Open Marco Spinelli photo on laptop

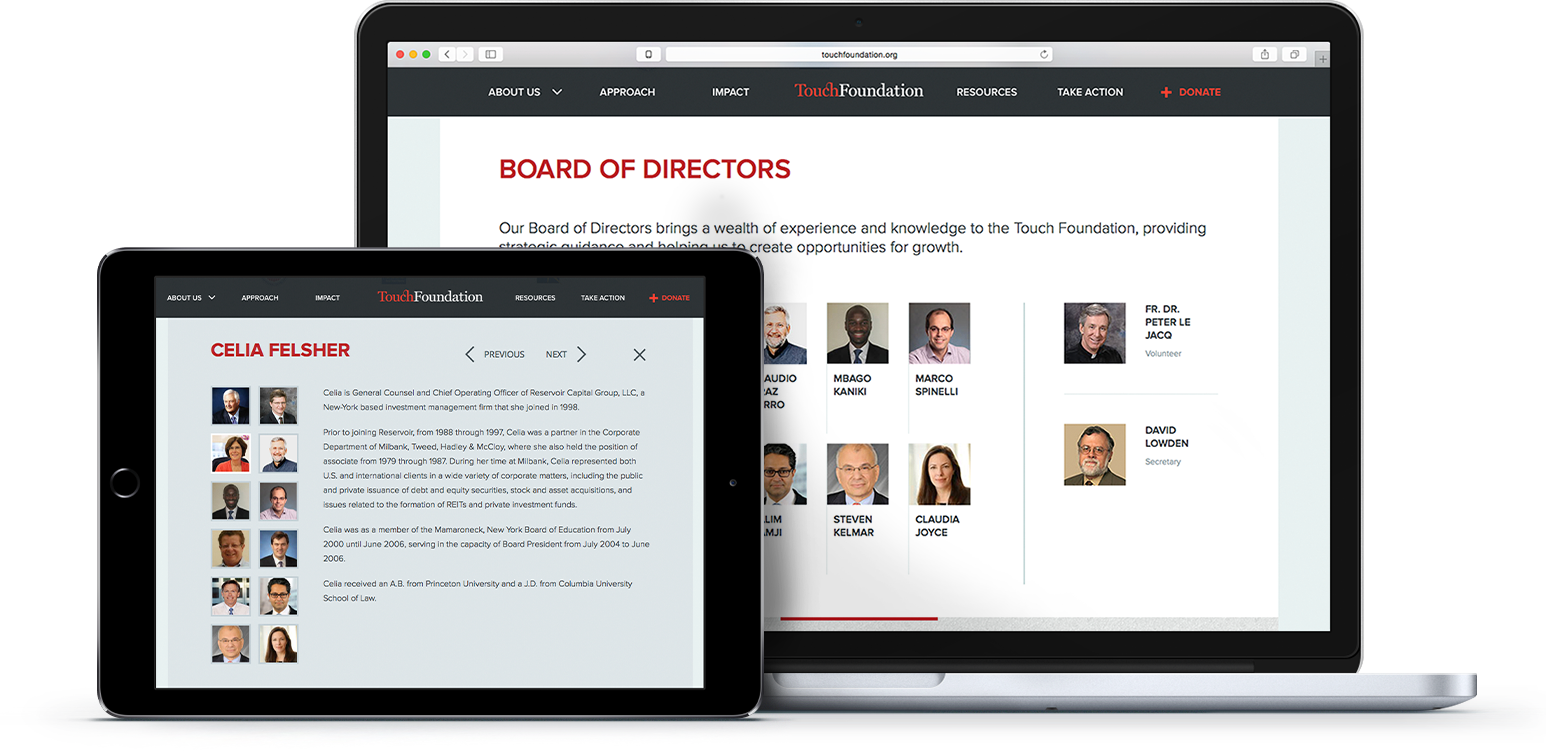[x=939, y=333]
